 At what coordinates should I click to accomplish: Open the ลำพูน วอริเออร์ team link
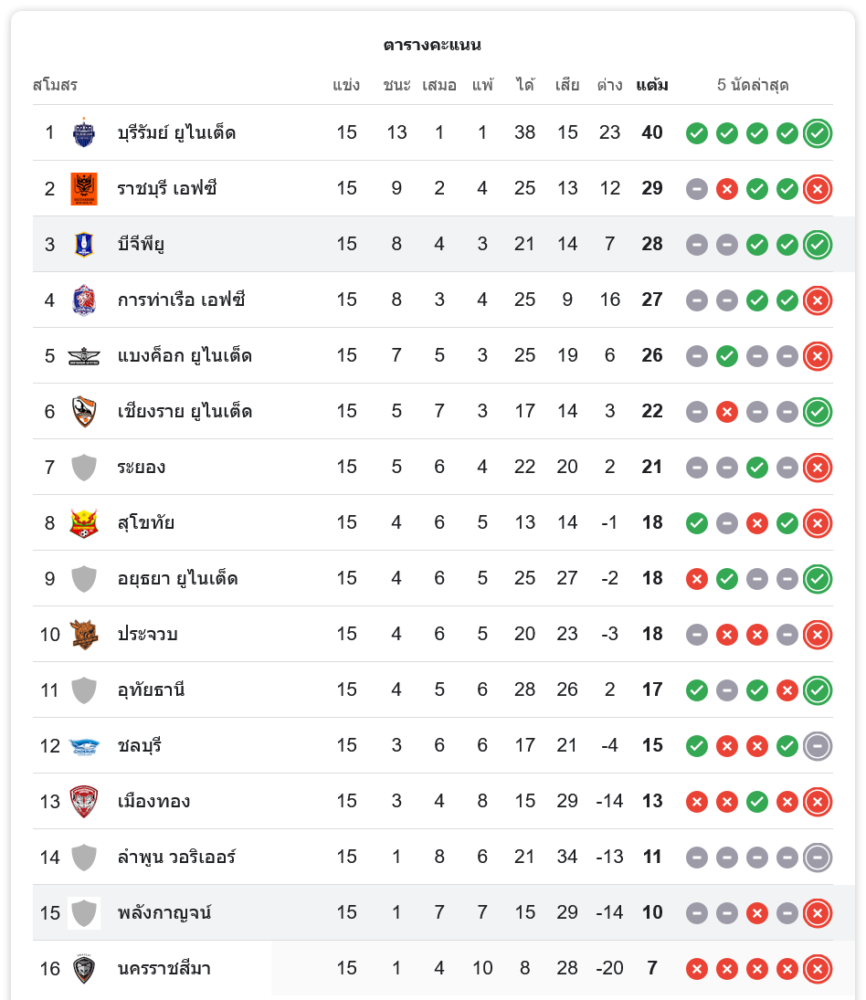pyautogui.click(x=176, y=857)
